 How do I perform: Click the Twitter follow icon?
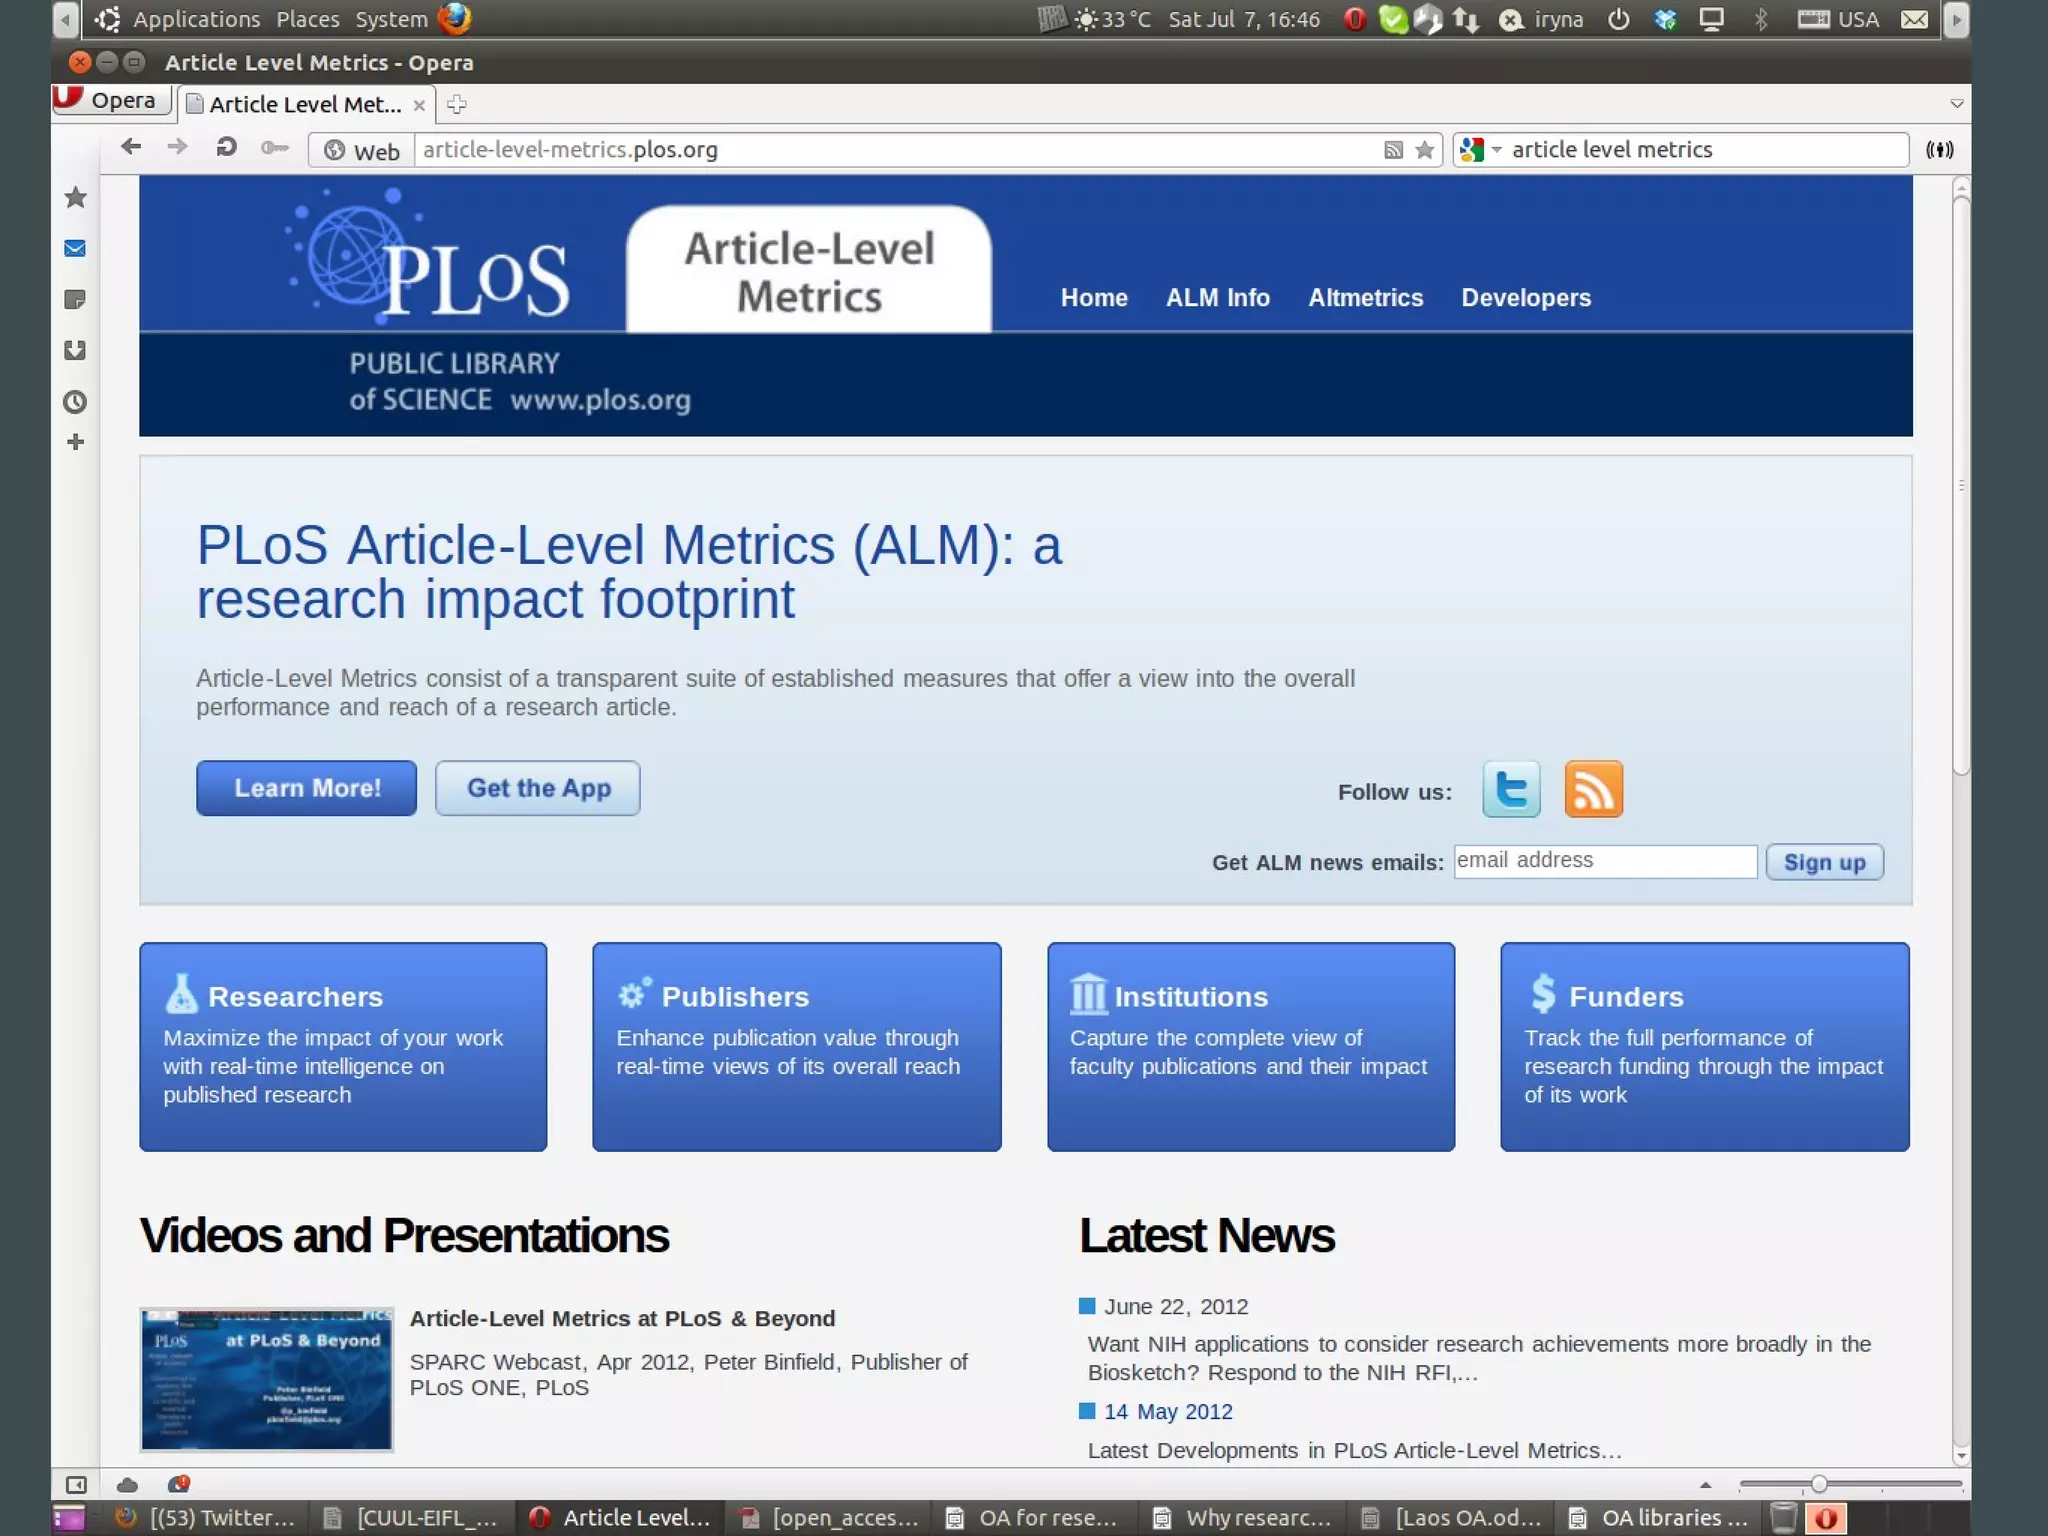point(1510,789)
